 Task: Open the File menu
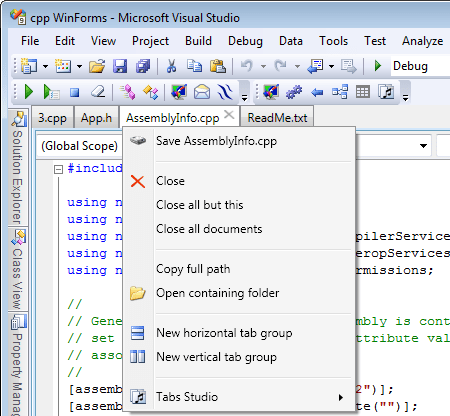point(30,41)
